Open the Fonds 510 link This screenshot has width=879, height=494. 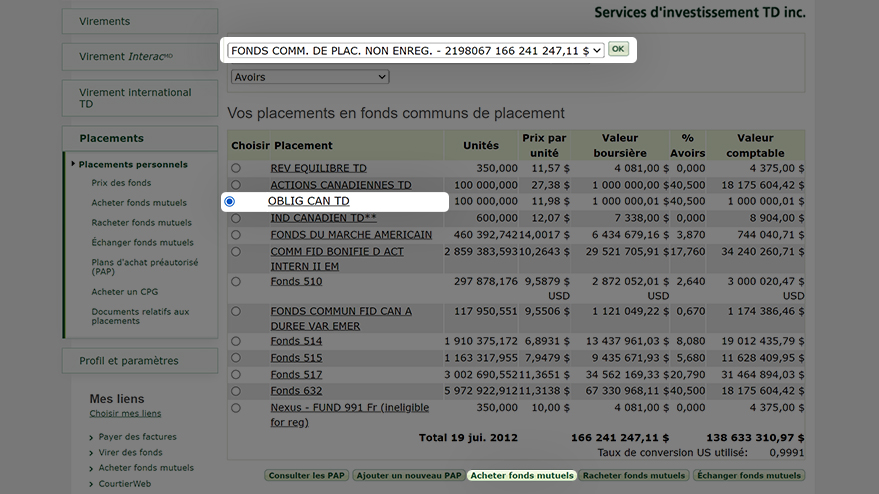296,281
